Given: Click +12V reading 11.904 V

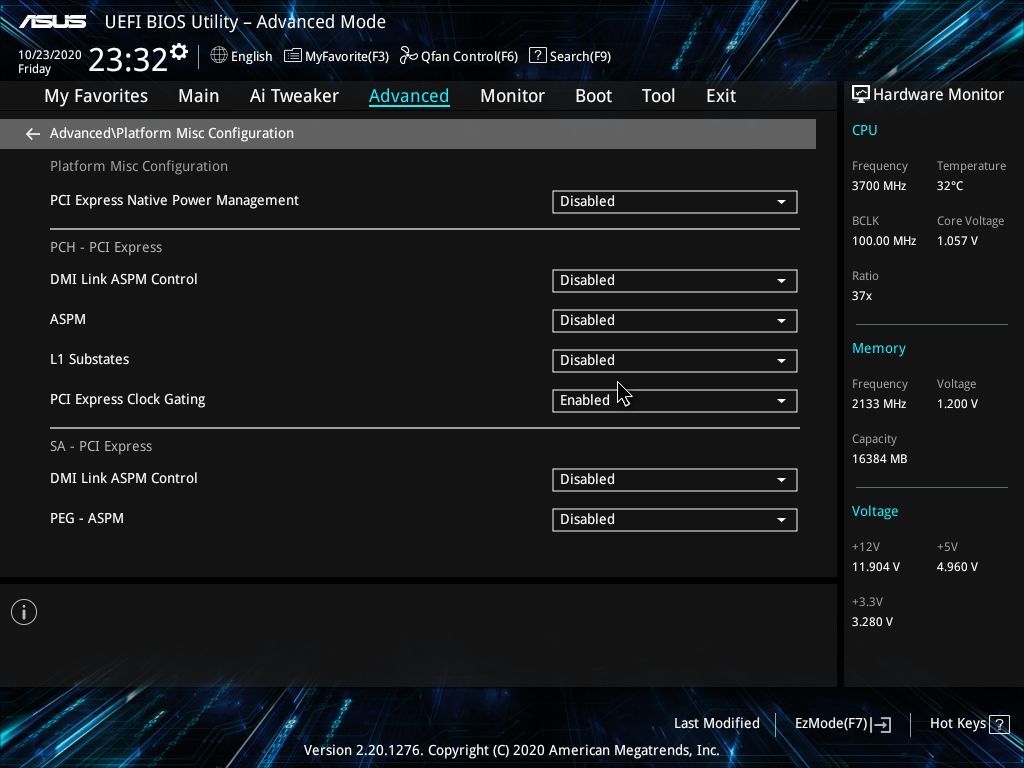Looking at the screenshot, I should click(875, 567).
